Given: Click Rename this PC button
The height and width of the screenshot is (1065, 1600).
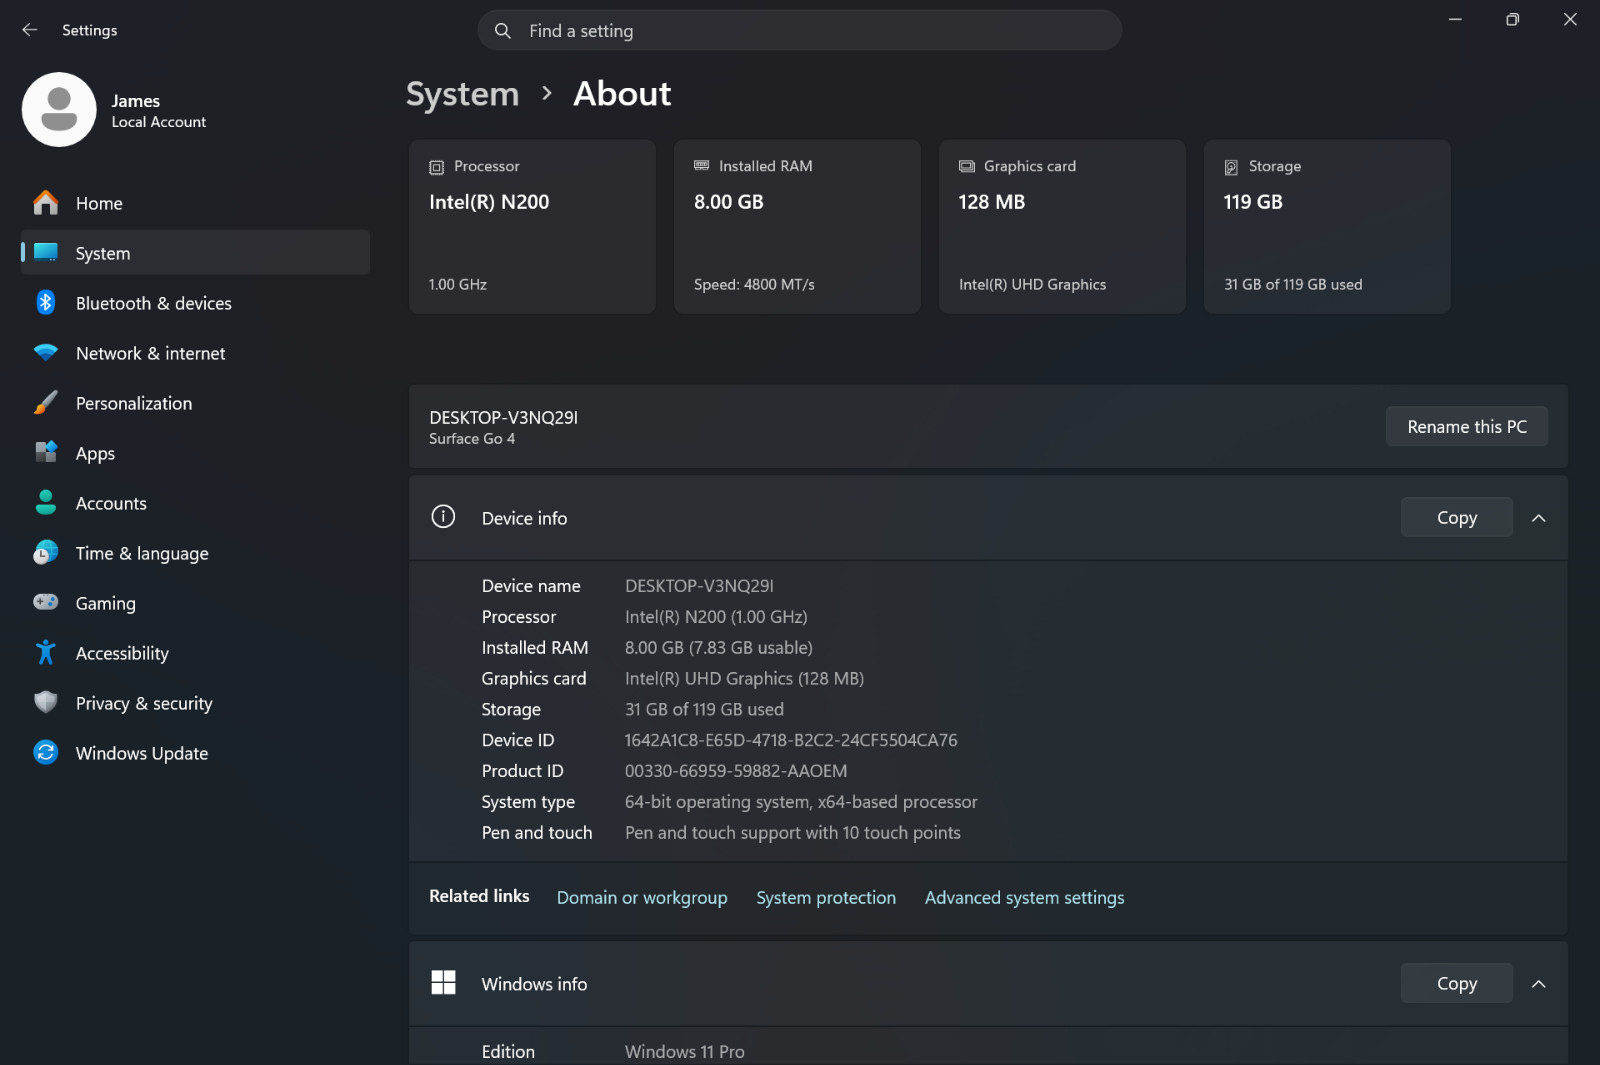Looking at the screenshot, I should [1467, 427].
